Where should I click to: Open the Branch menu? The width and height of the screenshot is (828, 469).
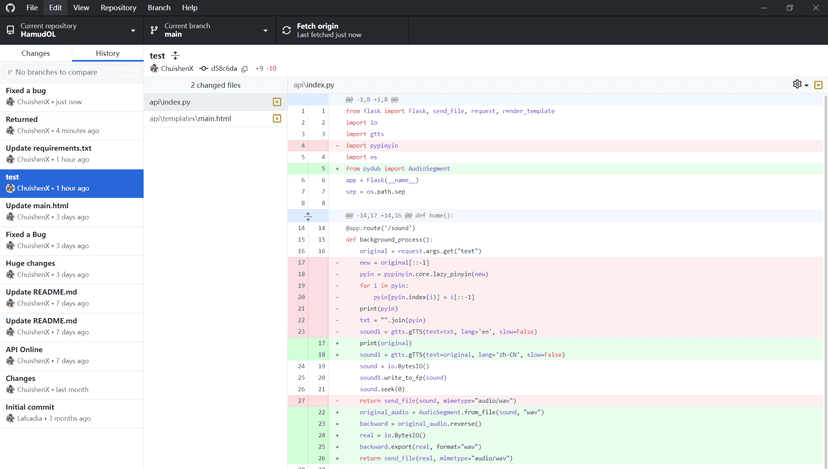point(159,8)
